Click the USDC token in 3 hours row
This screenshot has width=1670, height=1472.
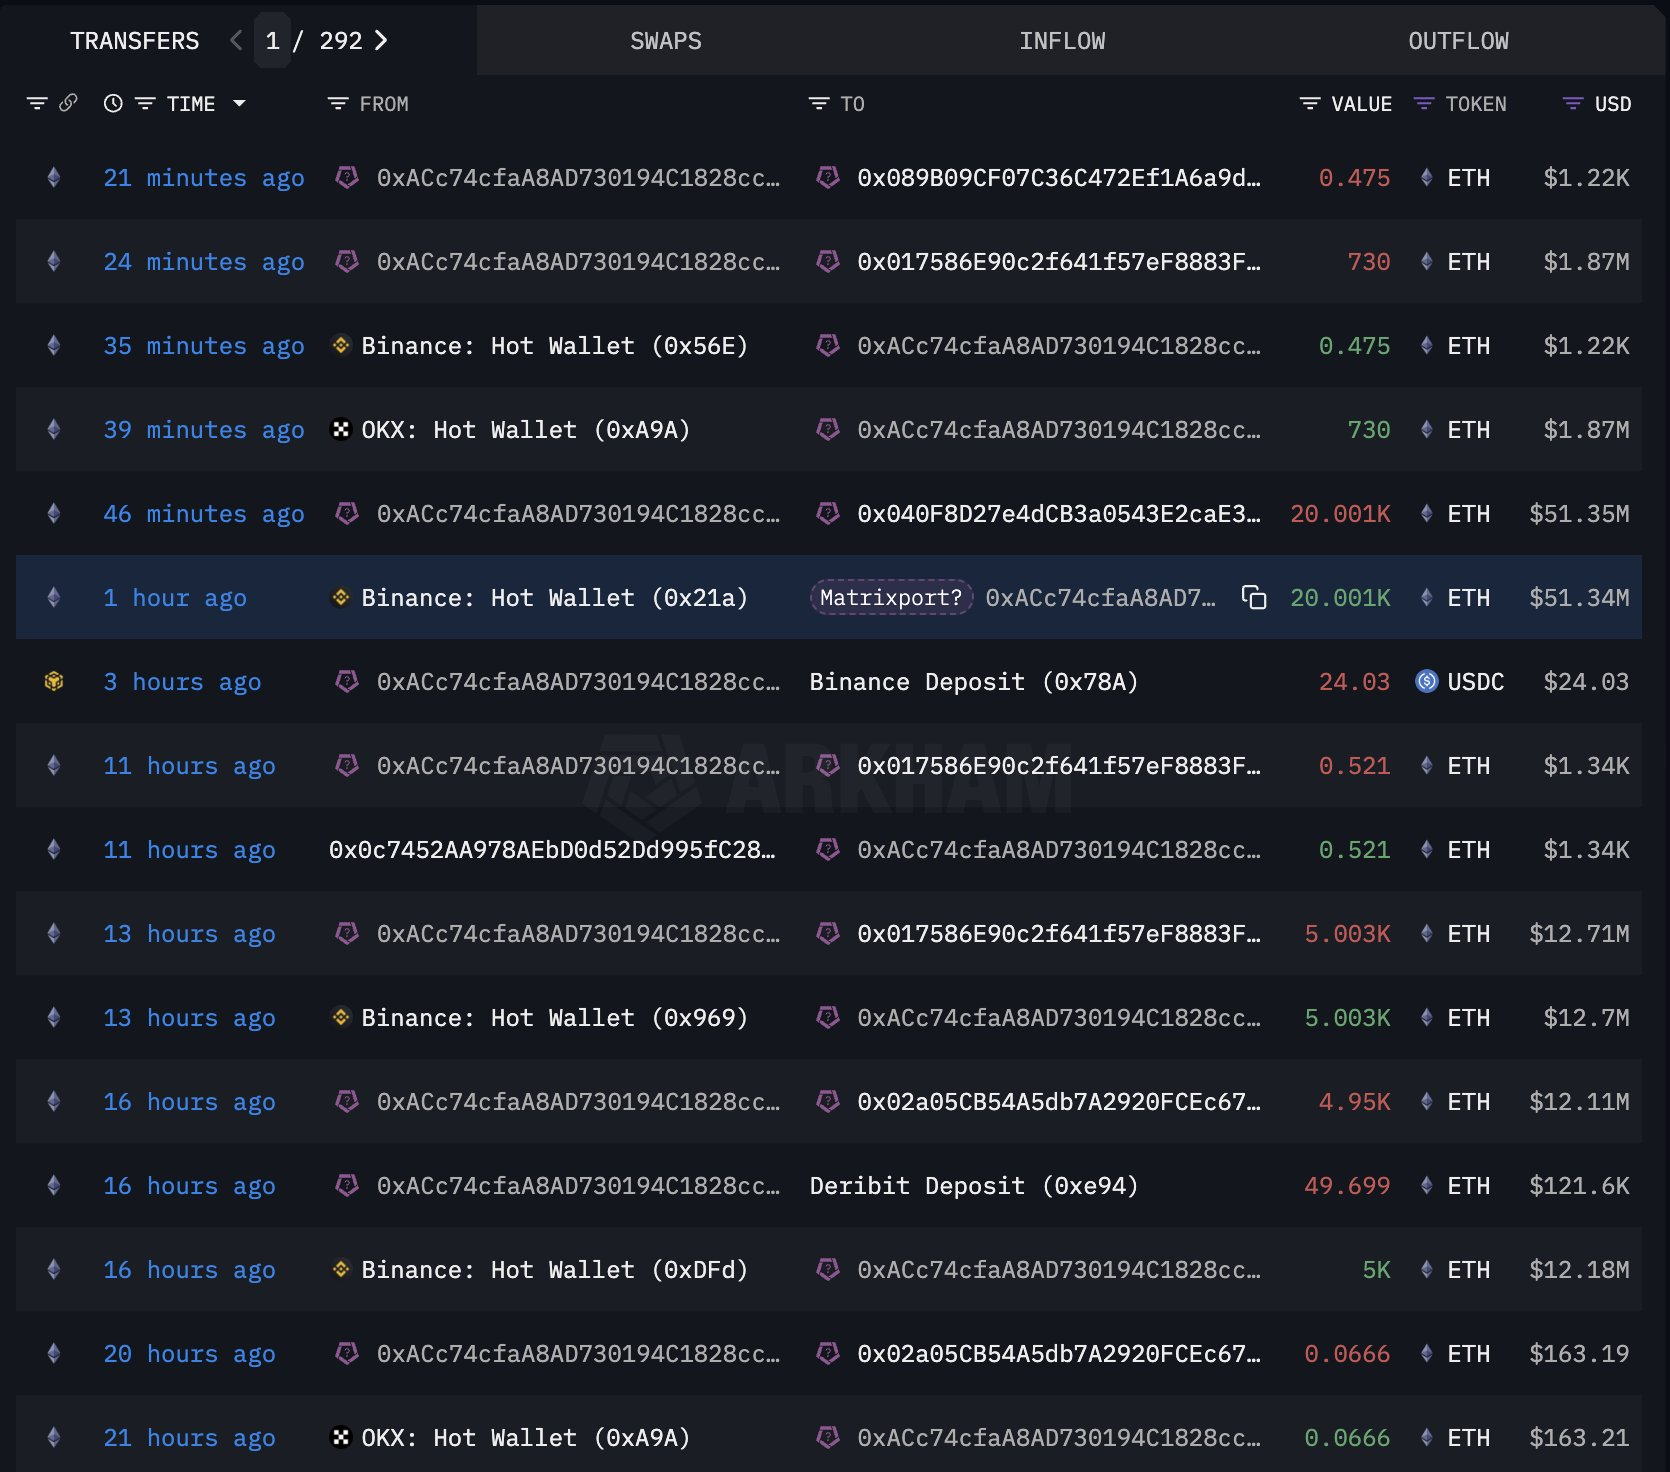coord(1475,682)
